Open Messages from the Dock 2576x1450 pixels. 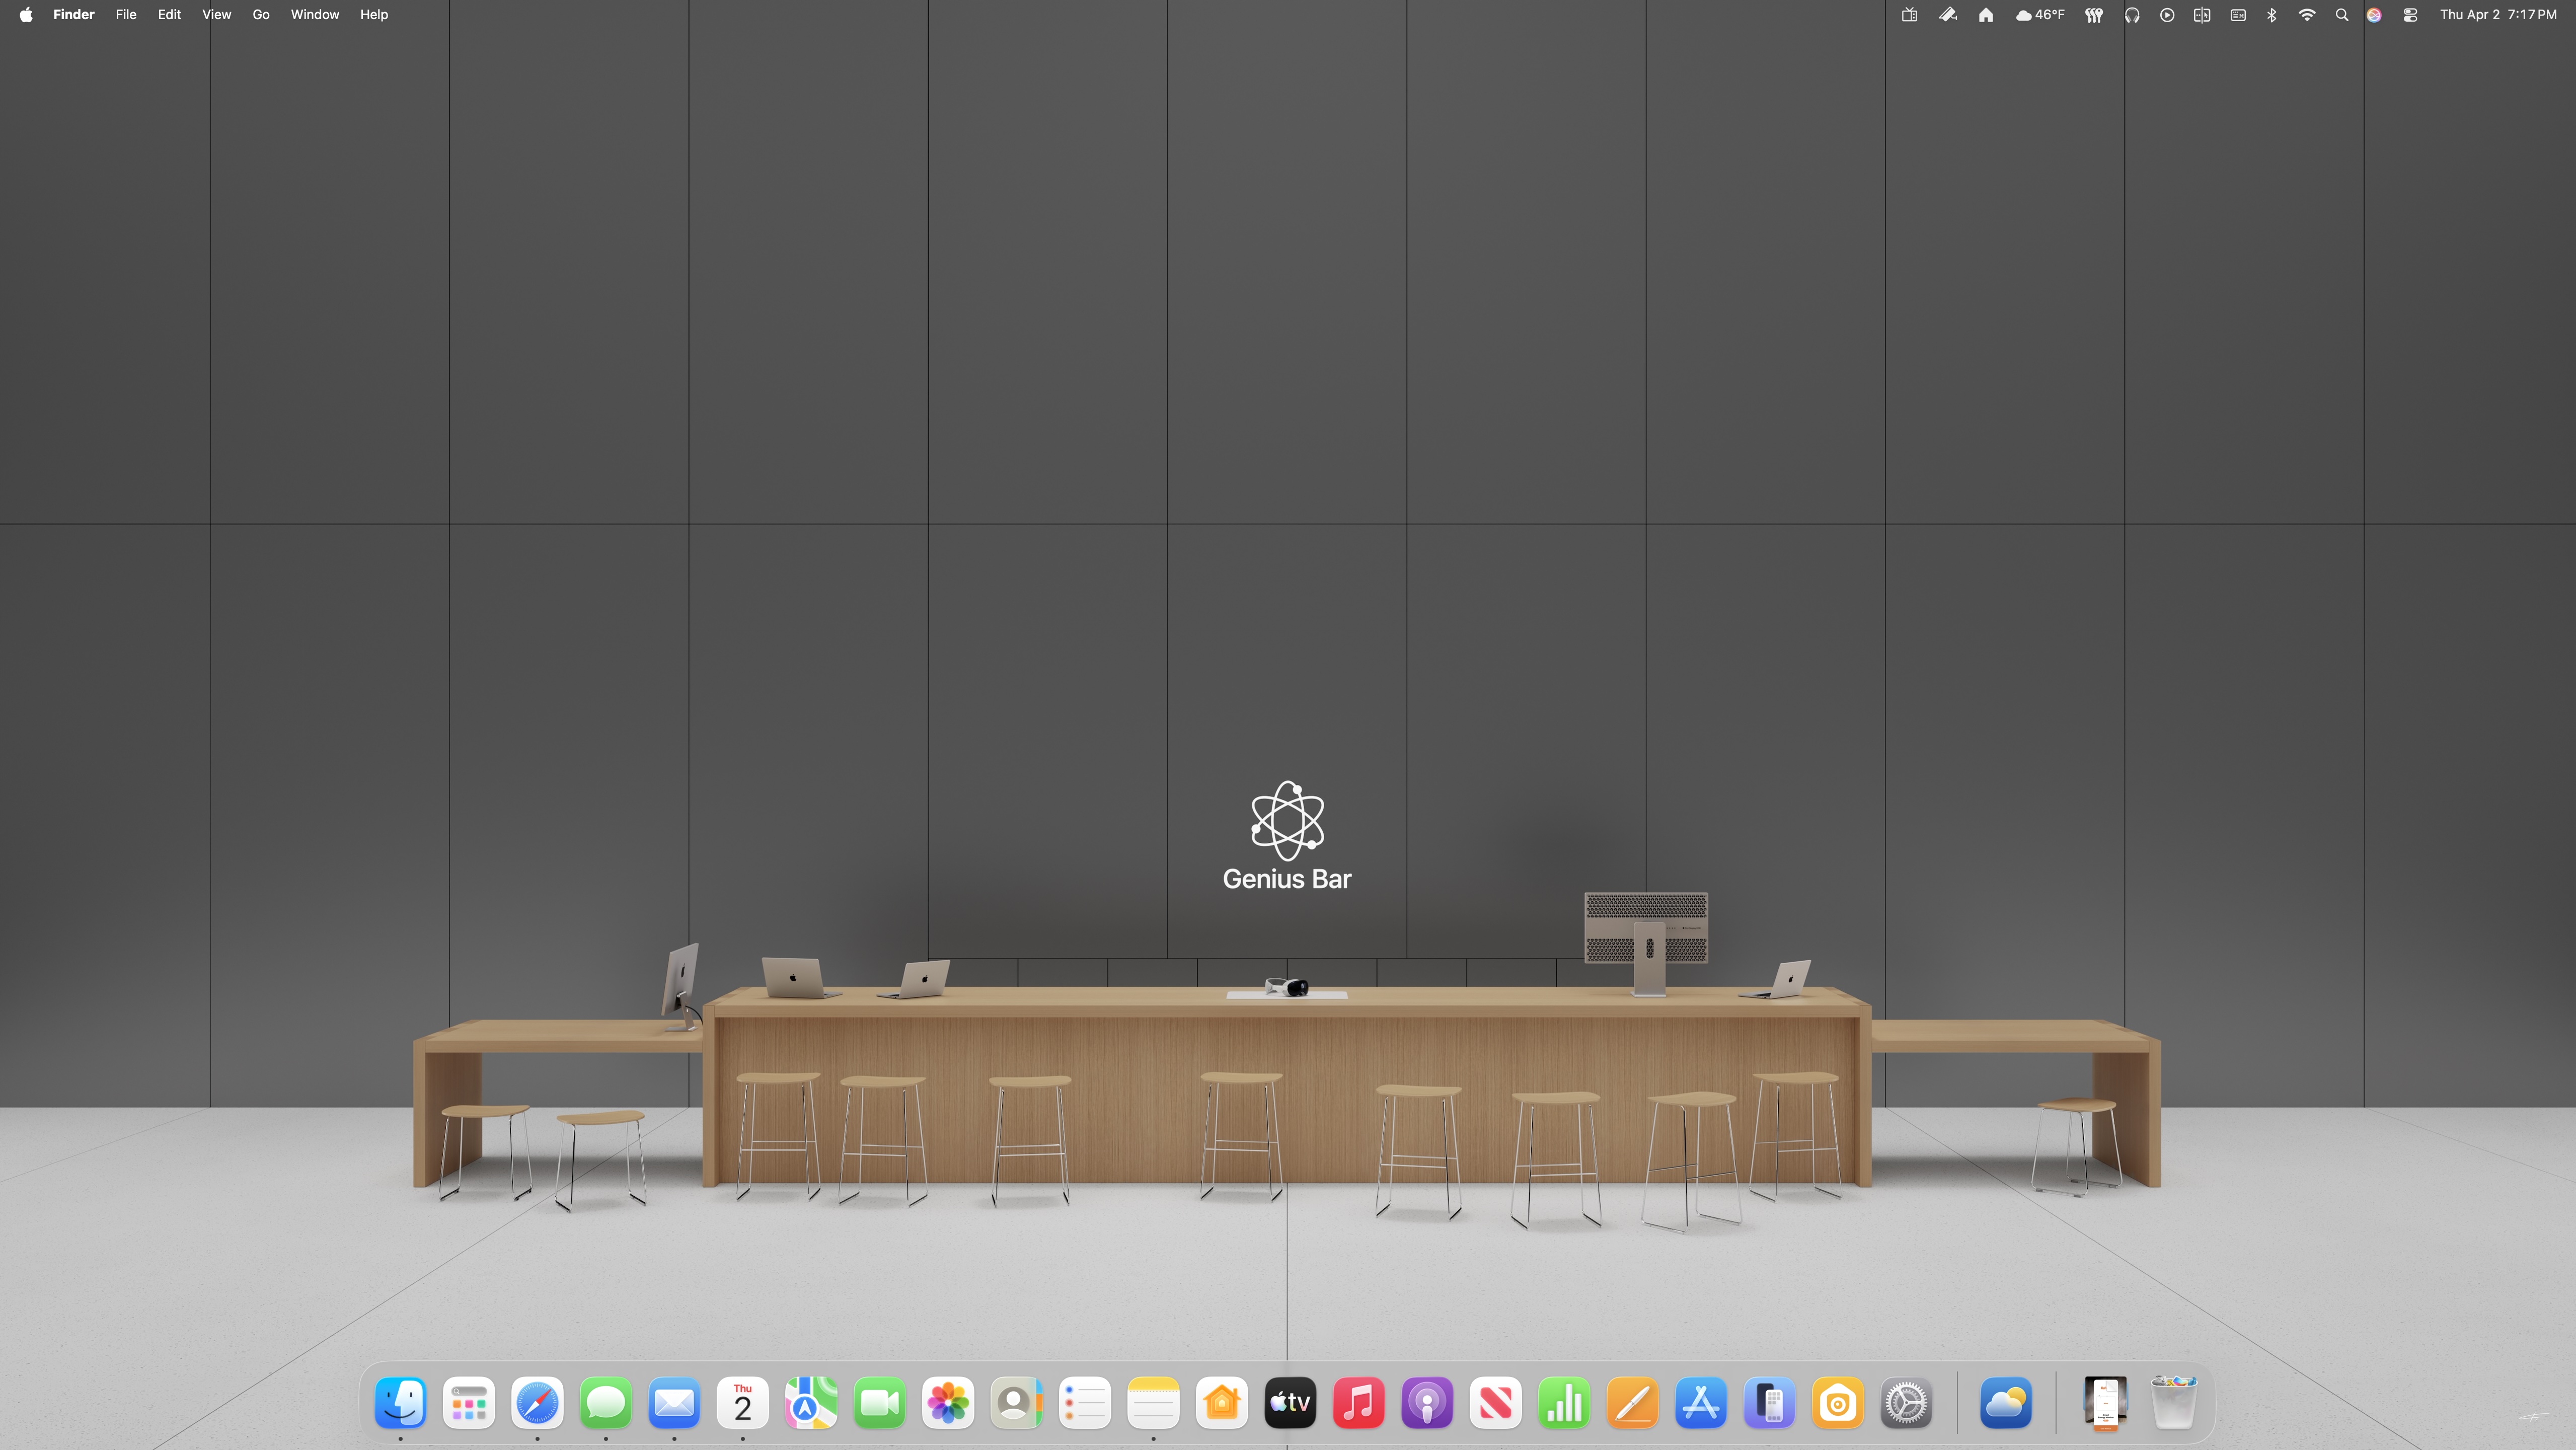[x=606, y=1403]
